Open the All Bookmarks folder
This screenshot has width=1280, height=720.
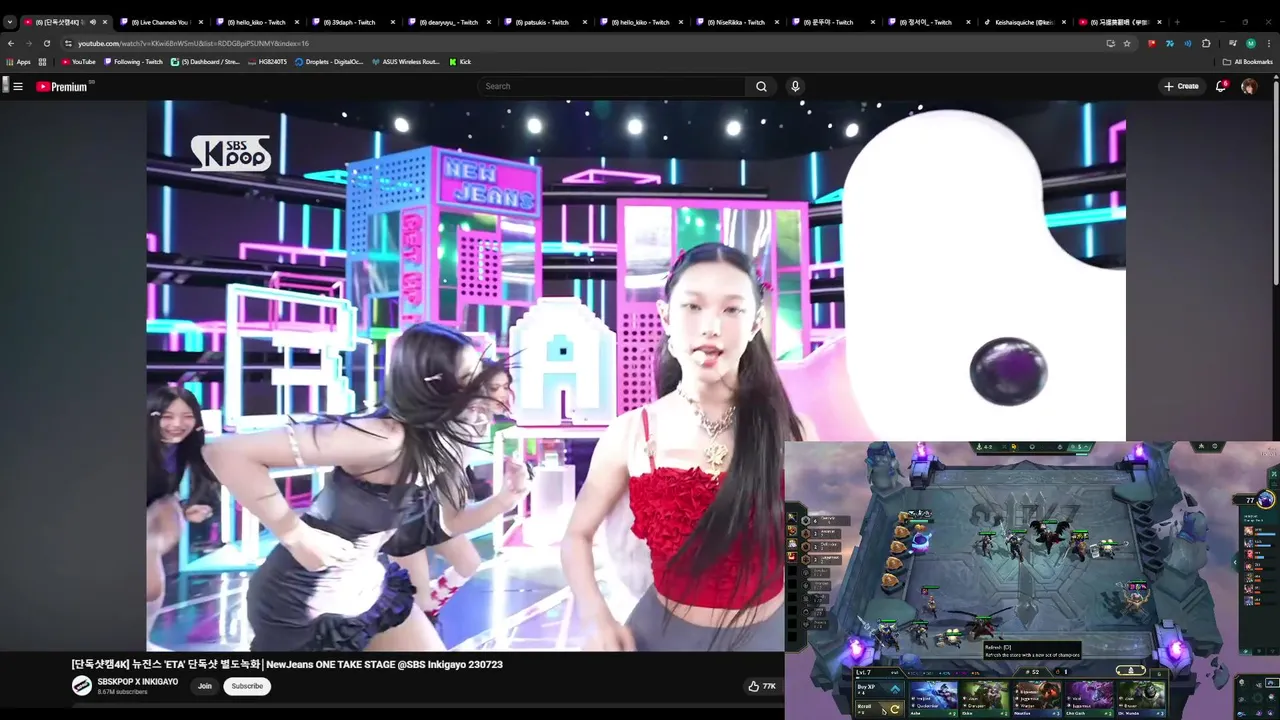(x=1247, y=62)
